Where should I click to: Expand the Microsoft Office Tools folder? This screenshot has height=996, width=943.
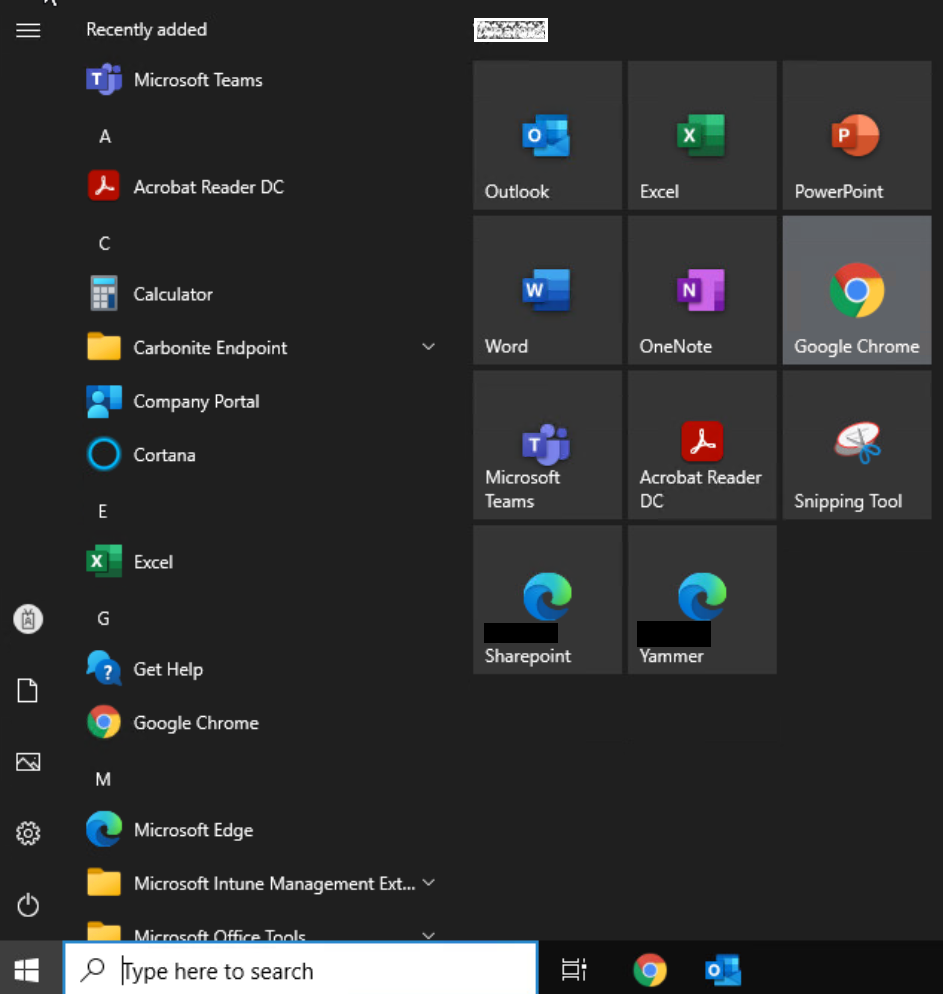[429, 934]
